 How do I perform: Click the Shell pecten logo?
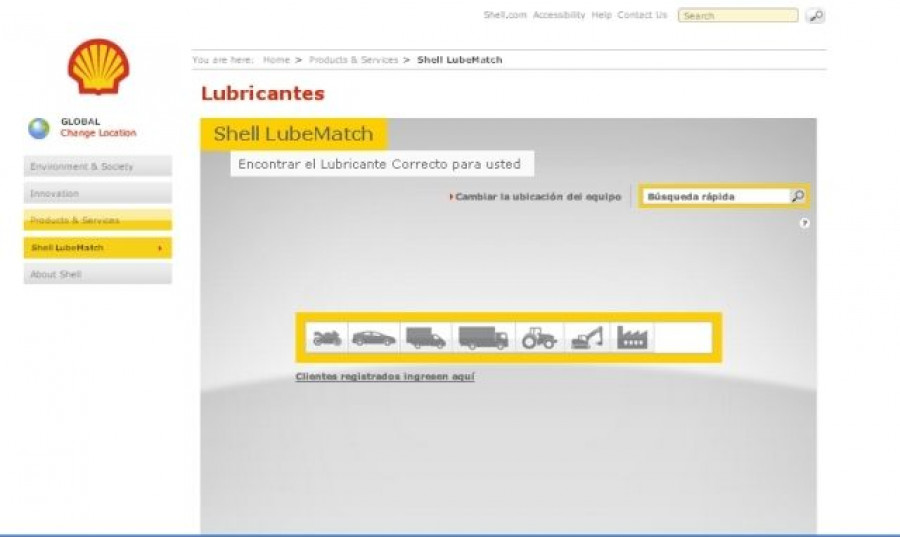(99, 67)
